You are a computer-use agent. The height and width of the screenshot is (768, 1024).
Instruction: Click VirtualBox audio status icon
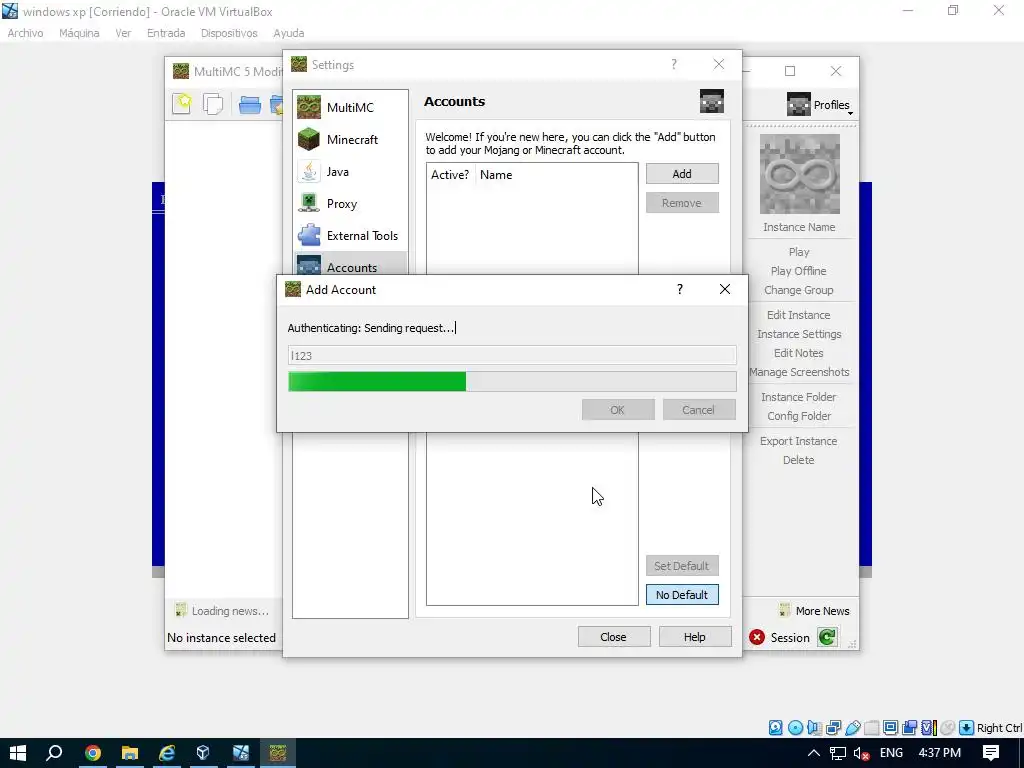(x=814, y=728)
